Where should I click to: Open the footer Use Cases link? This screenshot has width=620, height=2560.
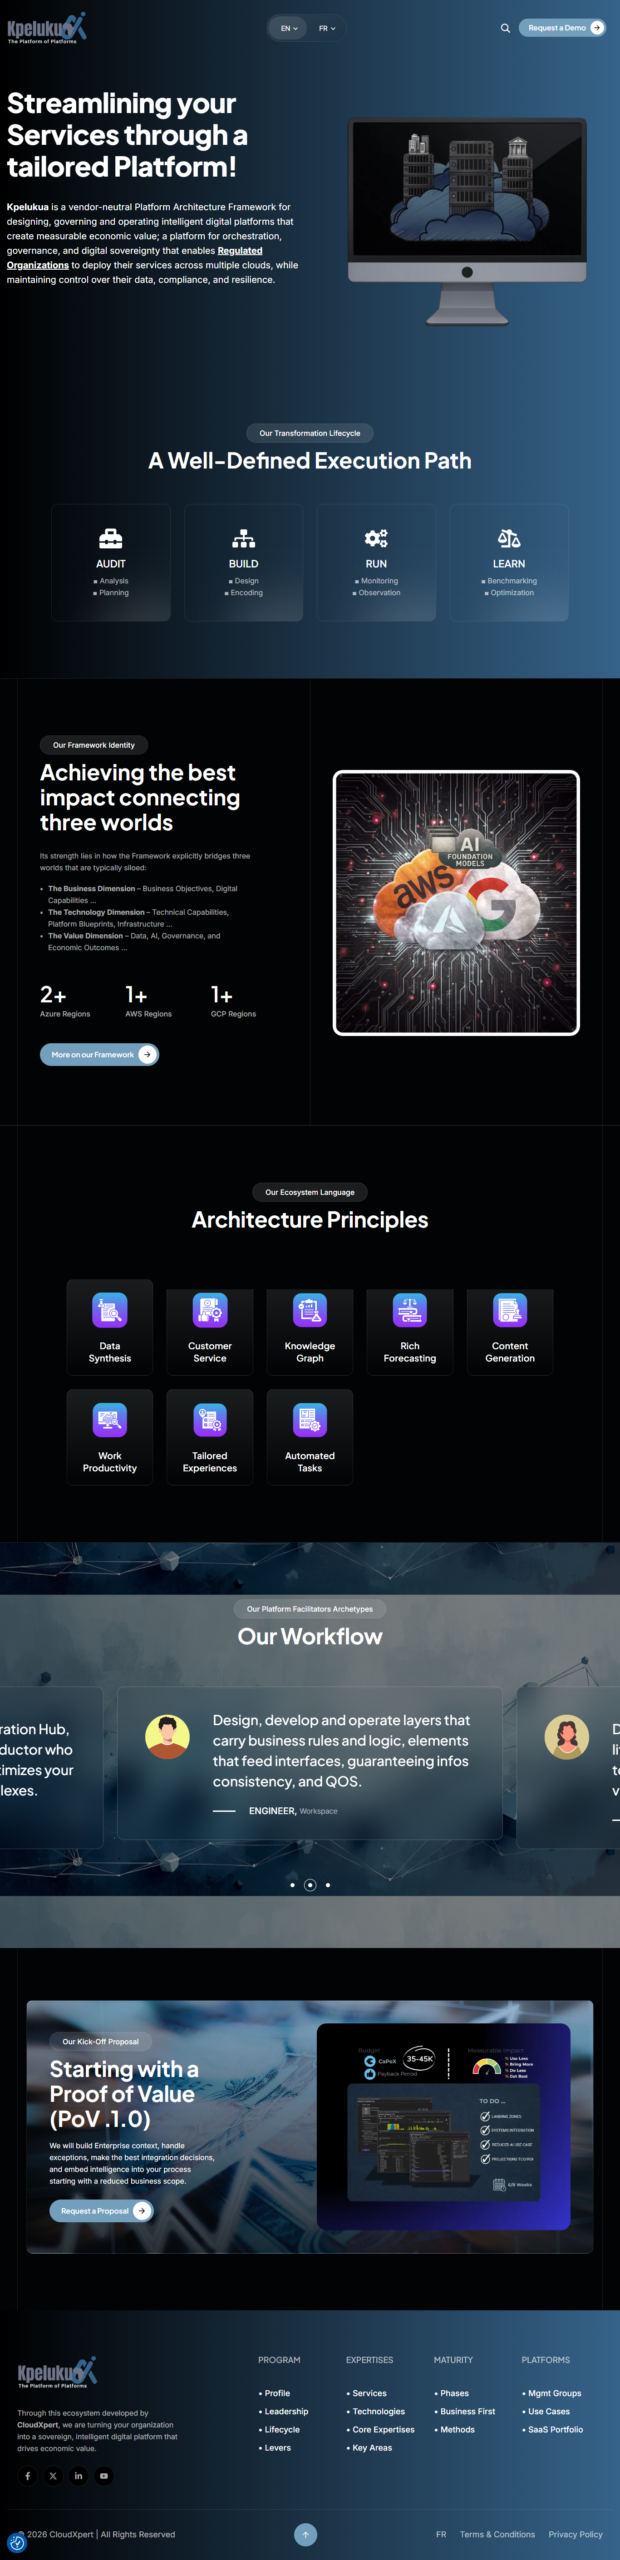[549, 2411]
